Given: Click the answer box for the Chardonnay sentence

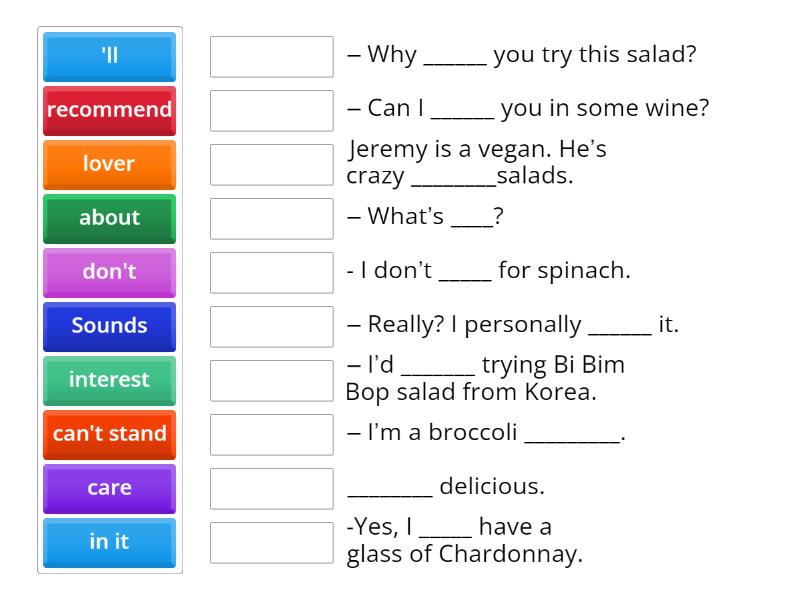Looking at the screenshot, I should click(x=271, y=541).
